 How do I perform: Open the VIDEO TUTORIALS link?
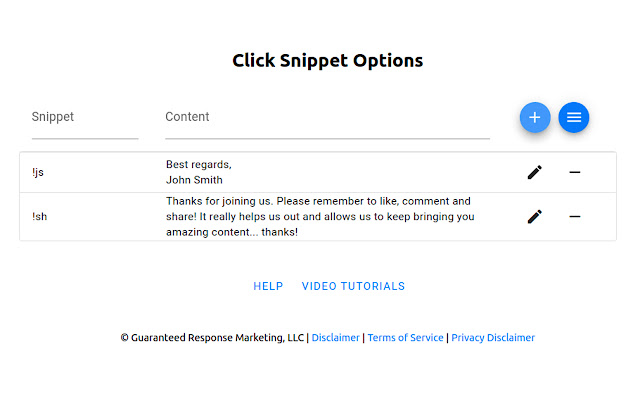[x=353, y=286]
